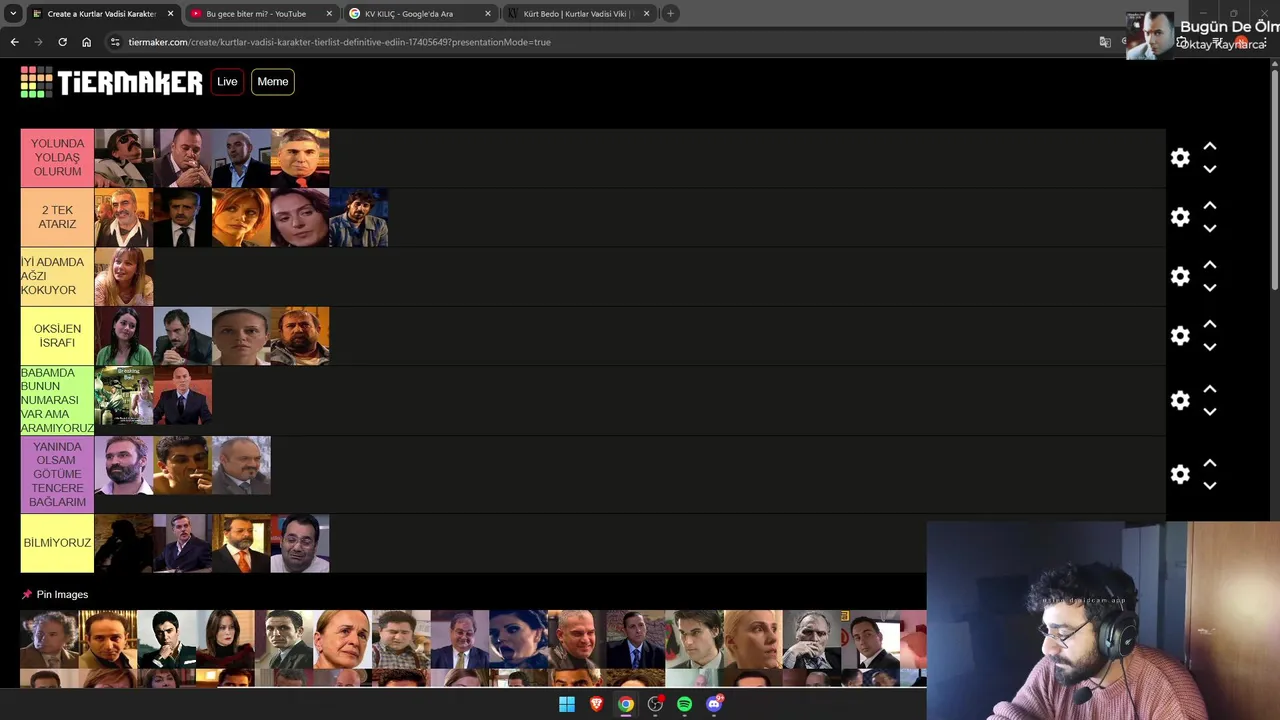Open the browser home page

(86, 42)
